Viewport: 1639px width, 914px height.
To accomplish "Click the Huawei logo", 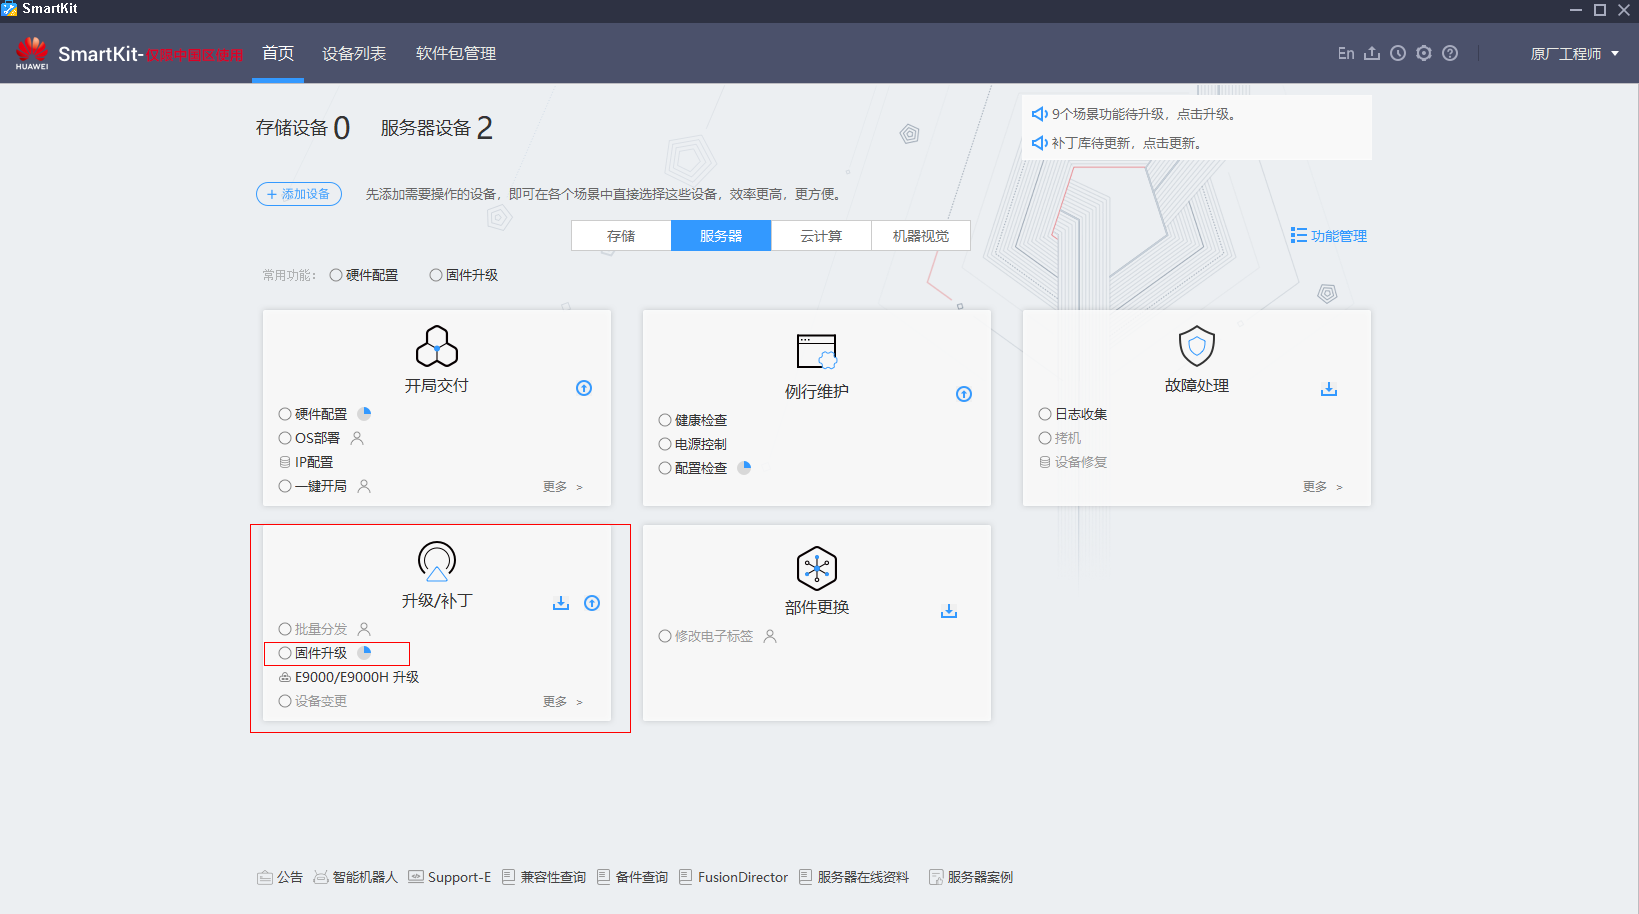I will pos(32,53).
